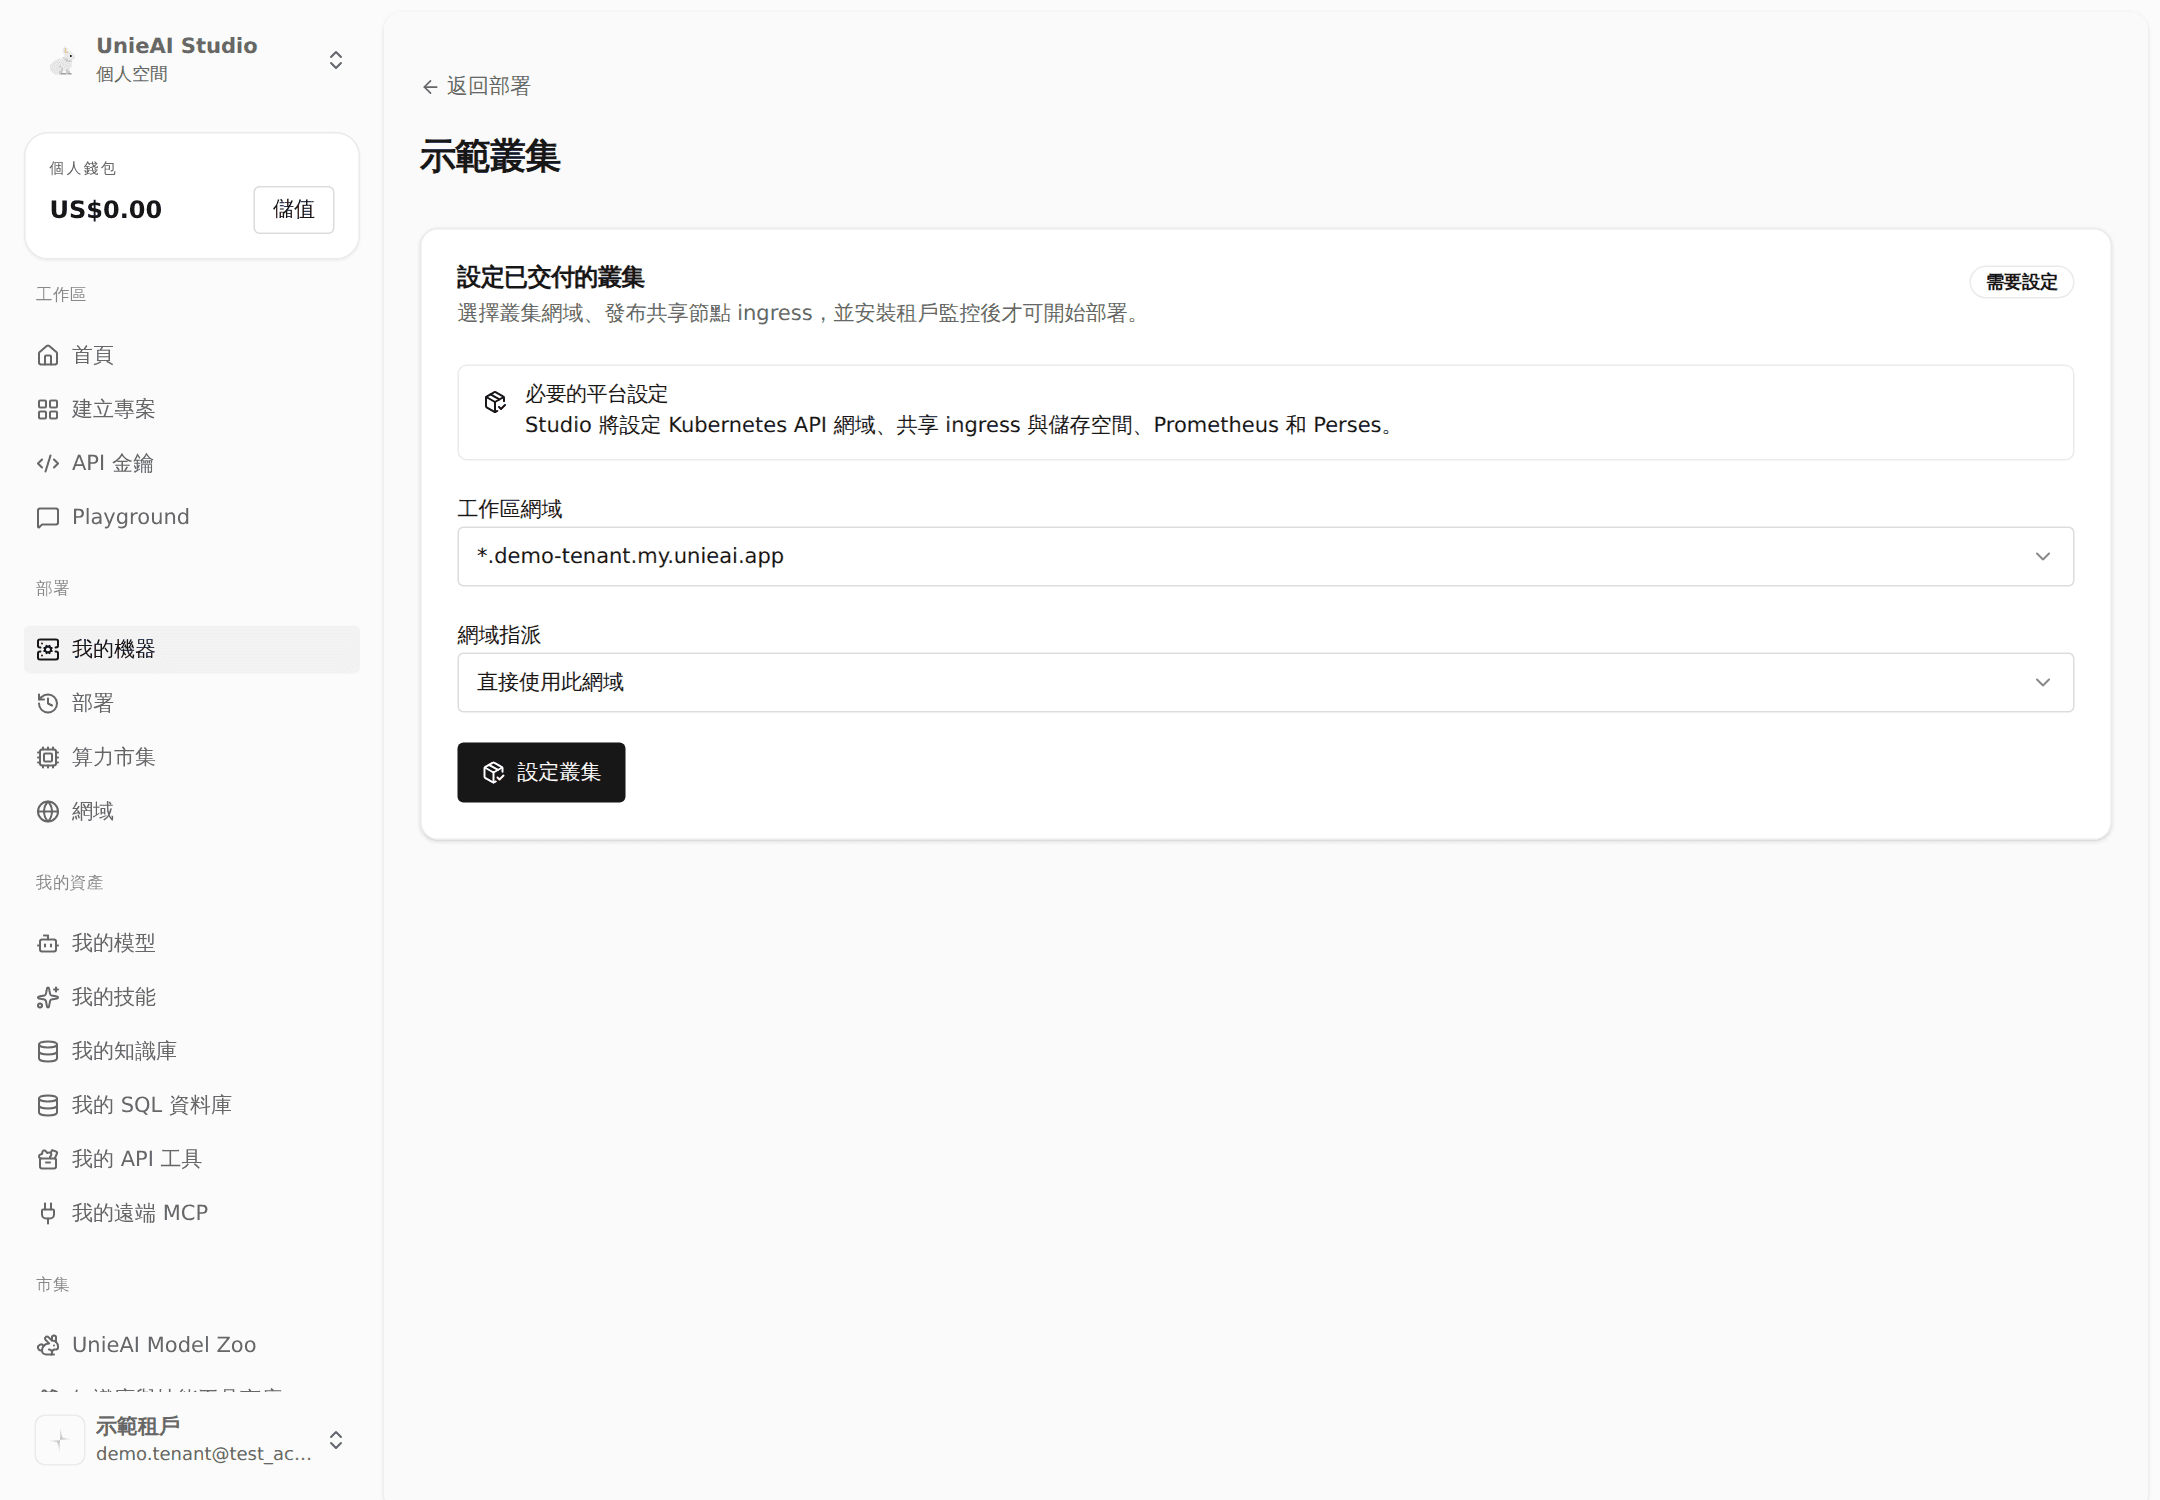Open the 首頁 home icon
The width and height of the screenshot is (2160, 1500).
click(x=48, y=355)
